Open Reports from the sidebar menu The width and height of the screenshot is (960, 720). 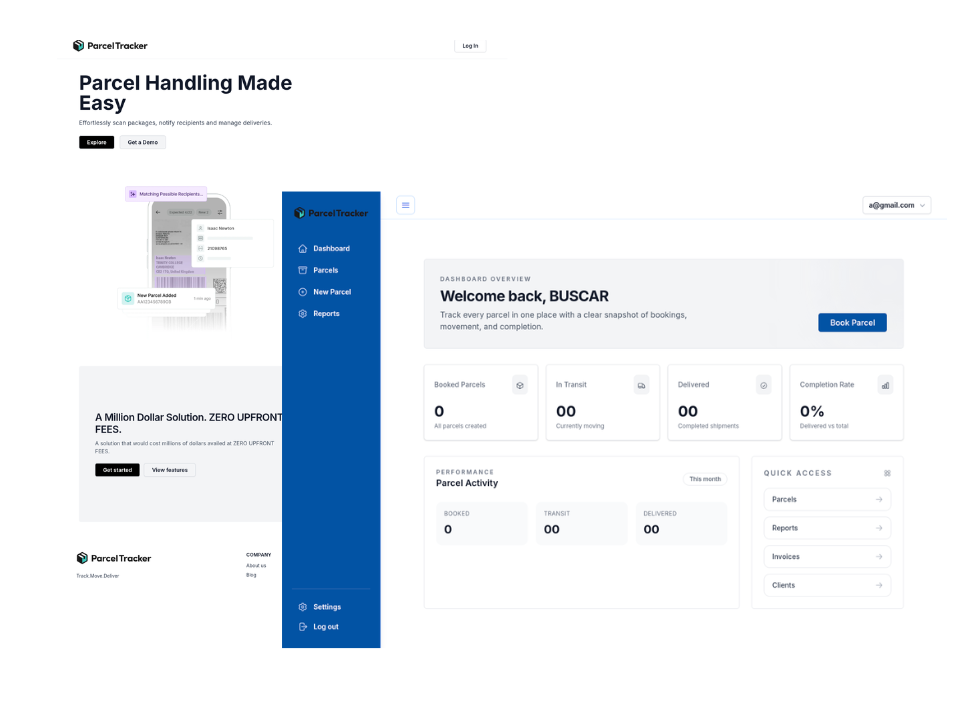pyautogui.click(x=327, y=313)
